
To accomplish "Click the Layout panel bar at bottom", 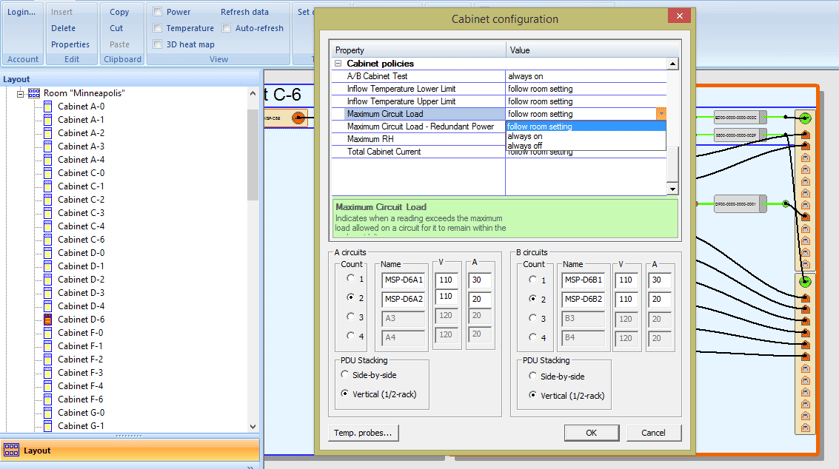I will tap(130, 451).
